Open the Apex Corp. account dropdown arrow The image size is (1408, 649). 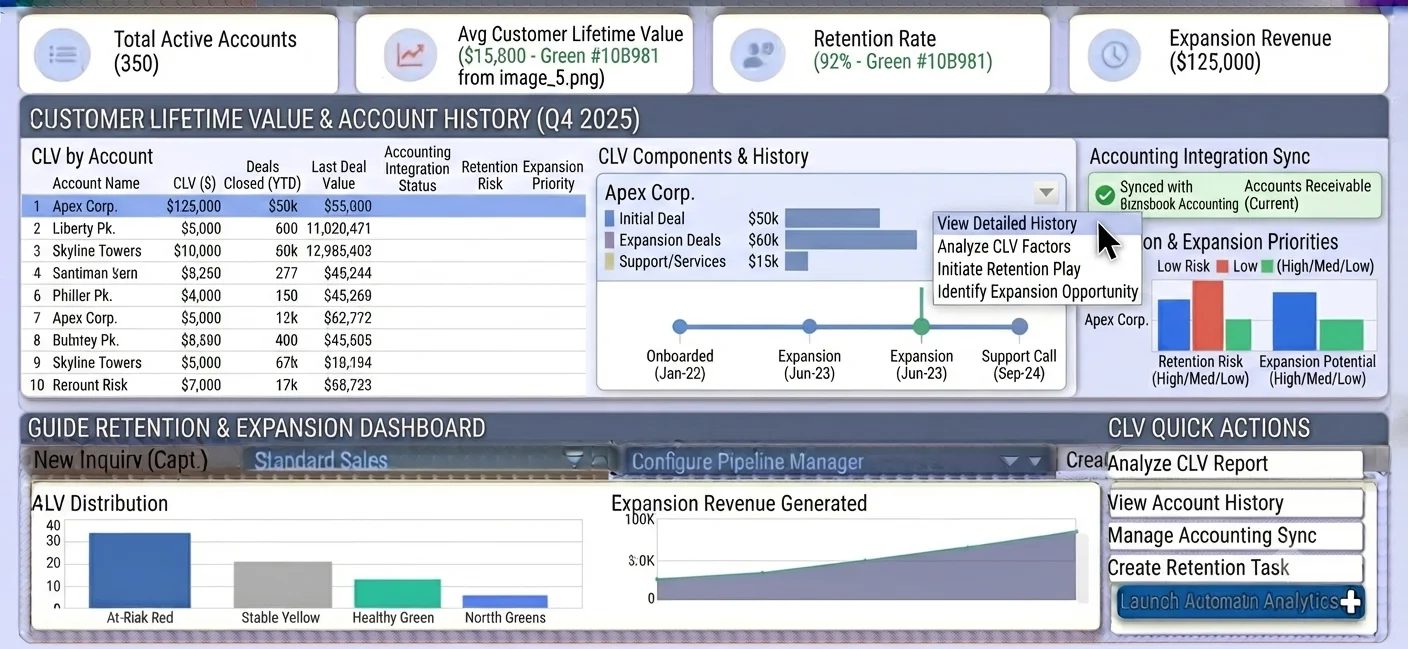pyautogui.click(x=1045, y=192)
